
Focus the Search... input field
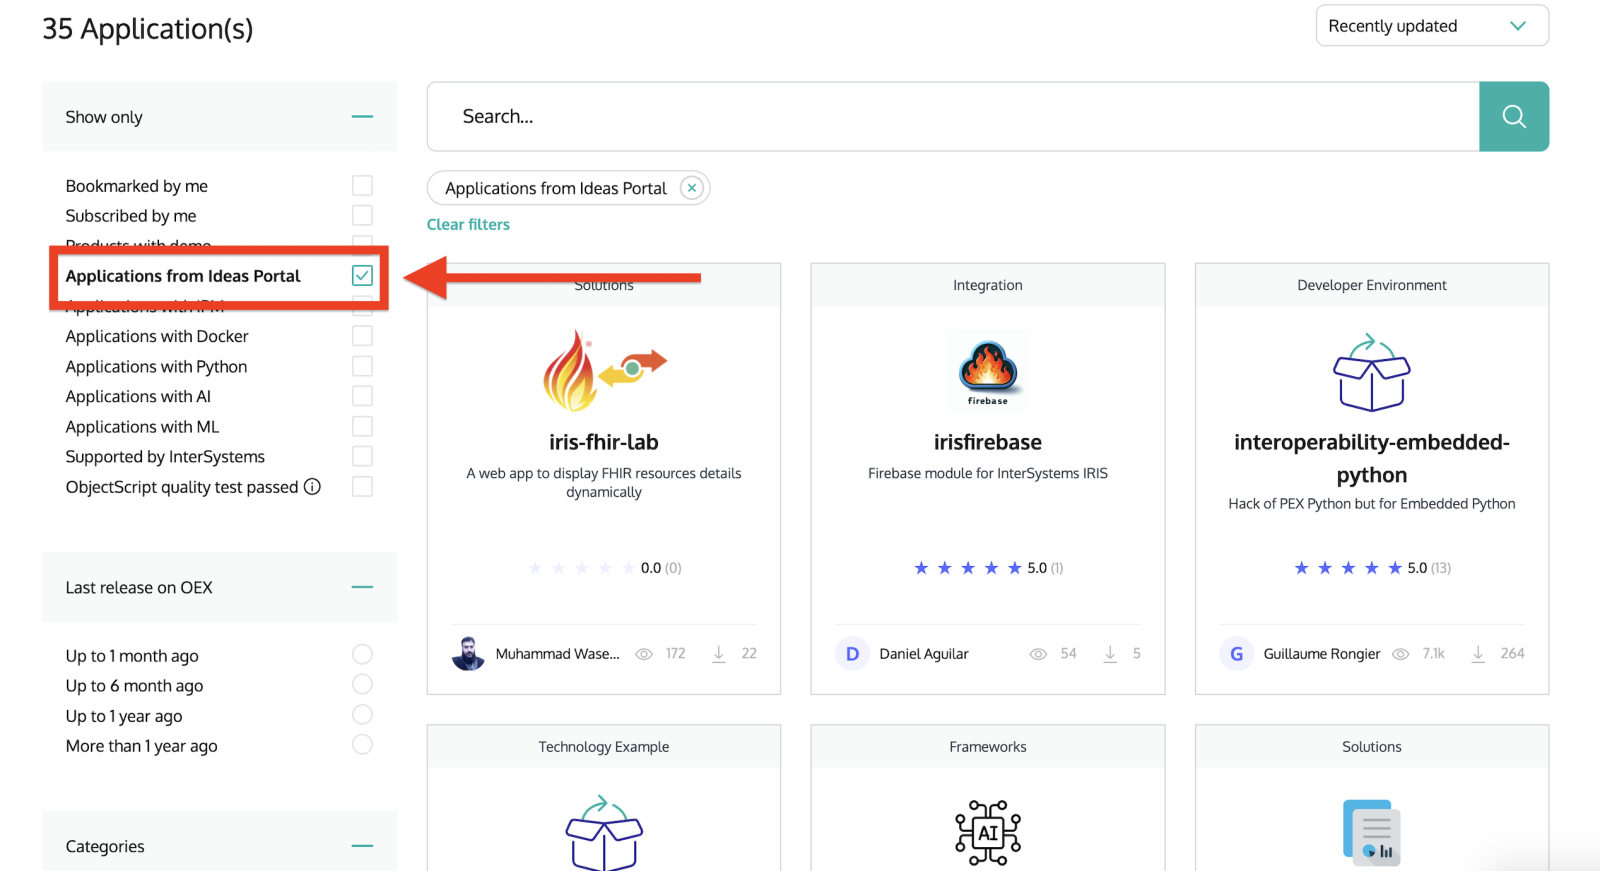pyautogui.click(x=953, y=117)
